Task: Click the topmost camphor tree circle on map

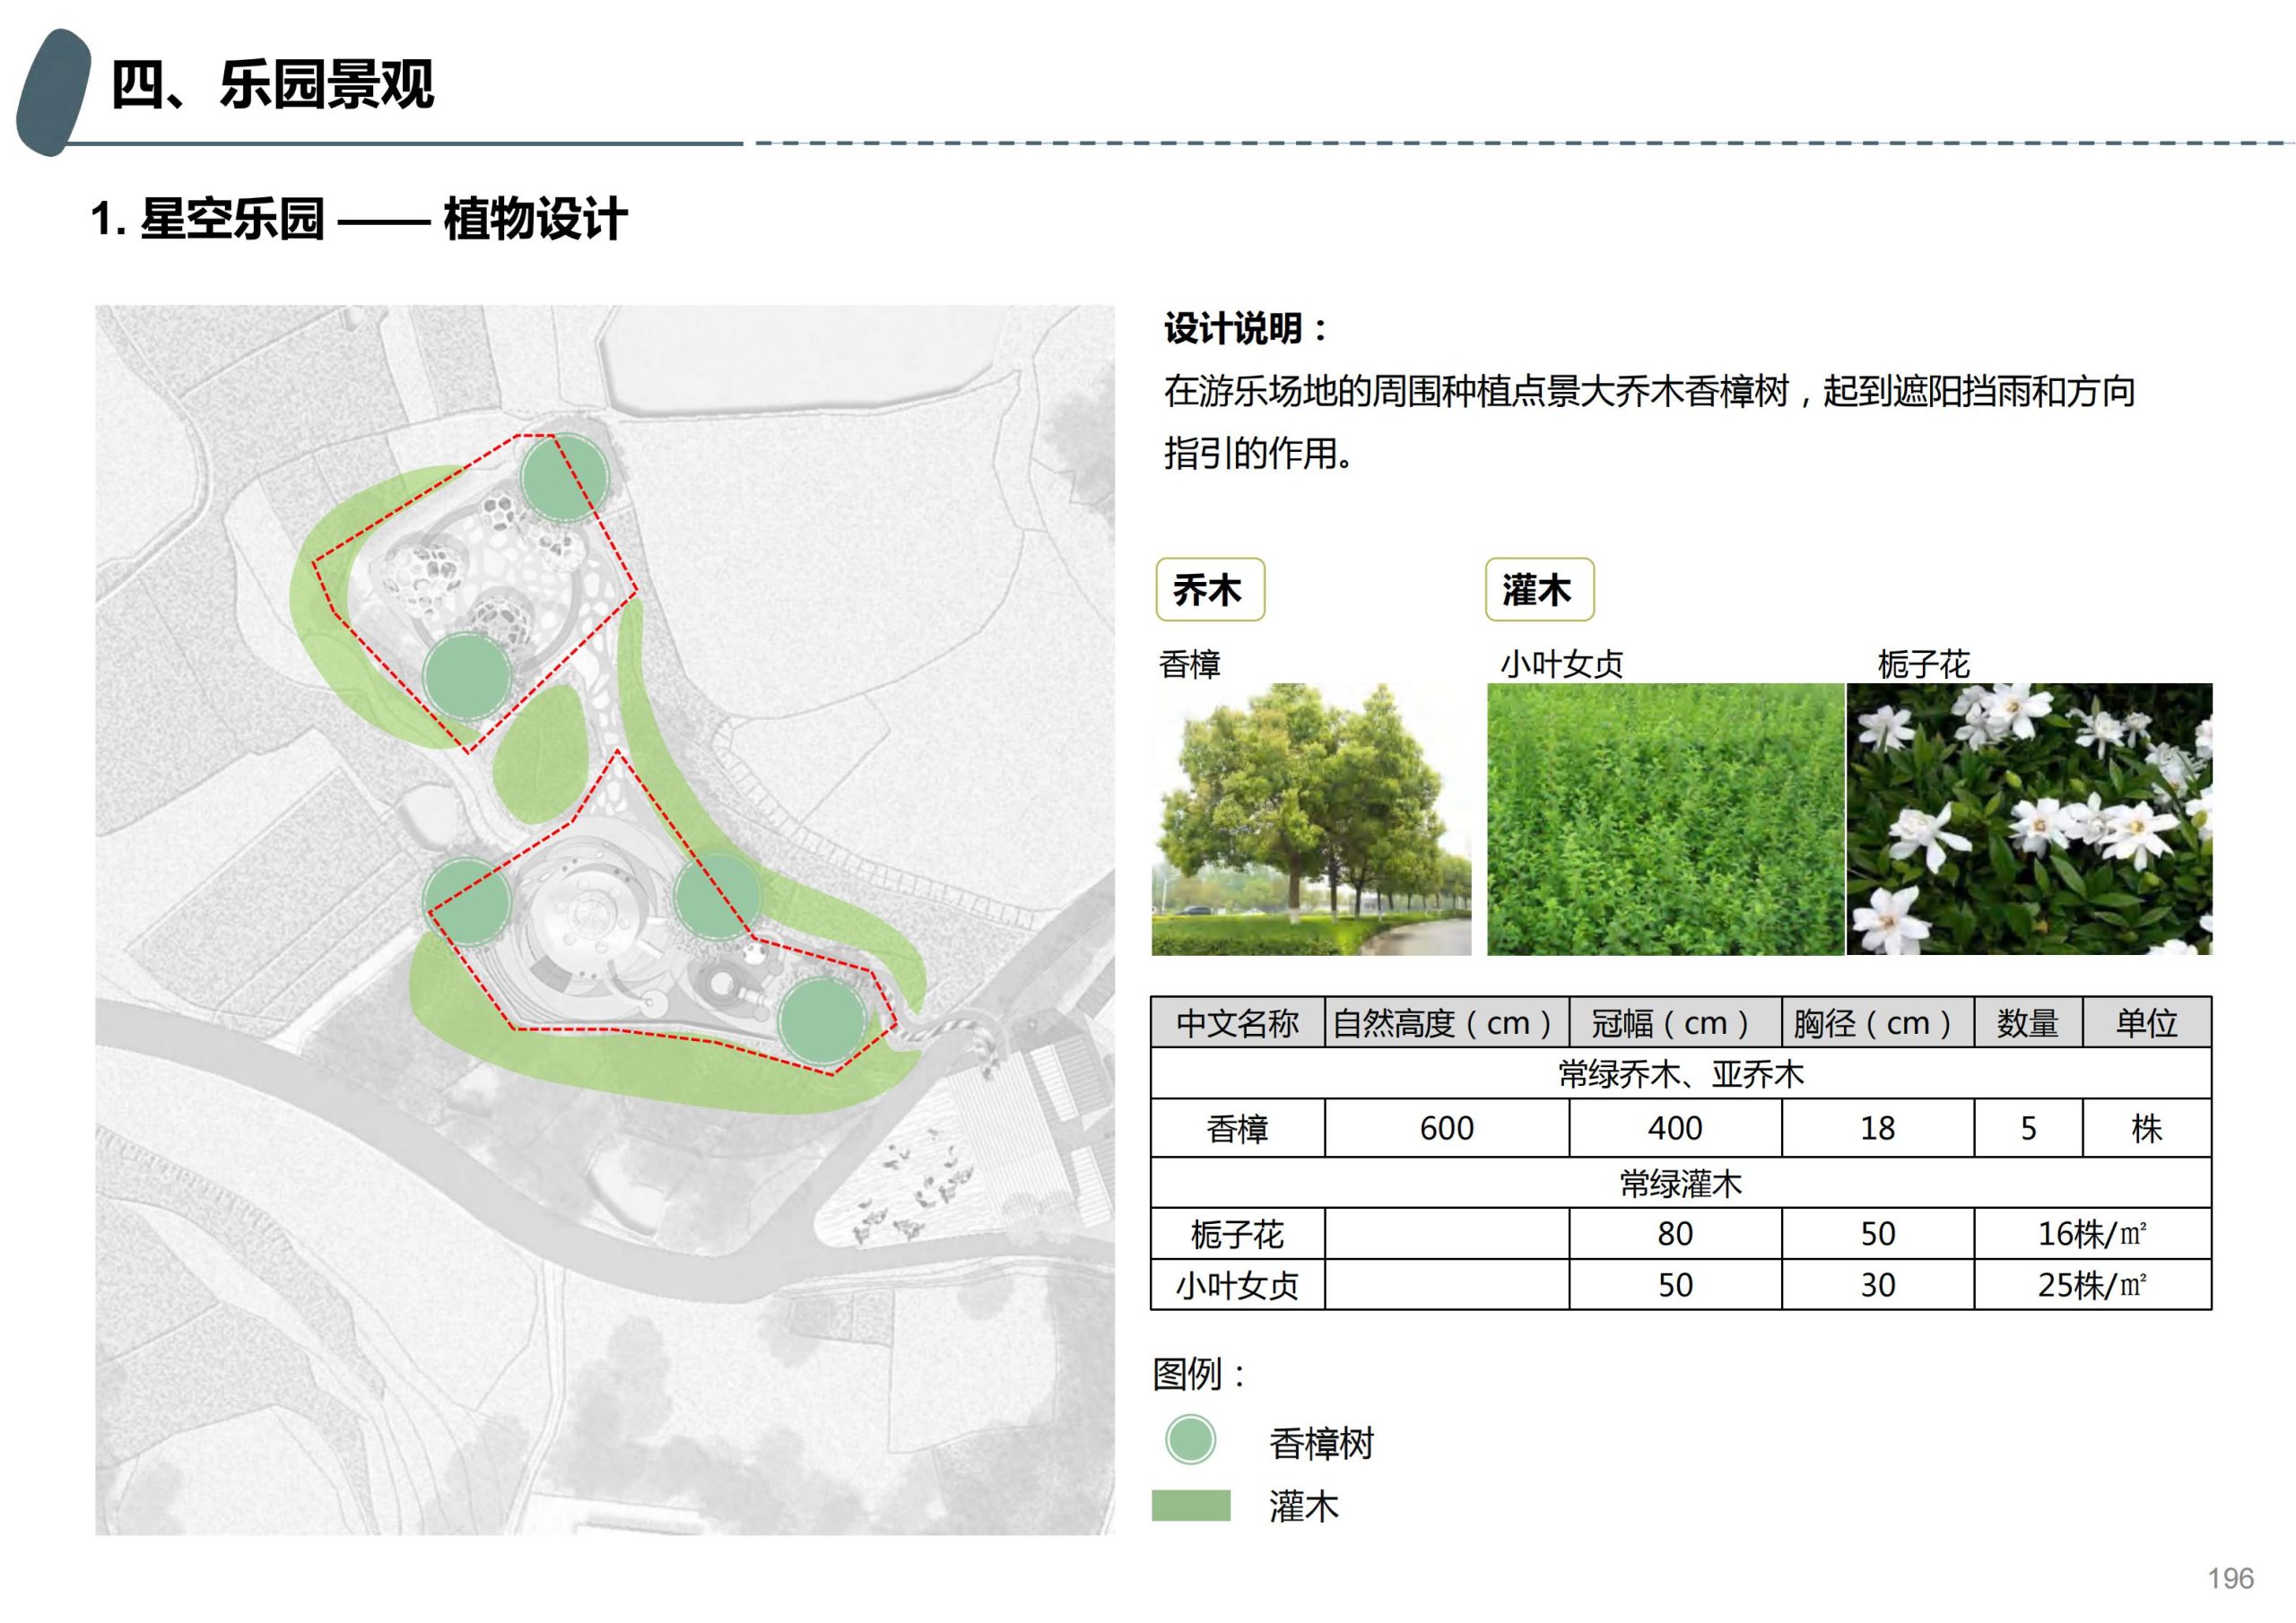Action: pyautogui.click(x=565, y=478)
